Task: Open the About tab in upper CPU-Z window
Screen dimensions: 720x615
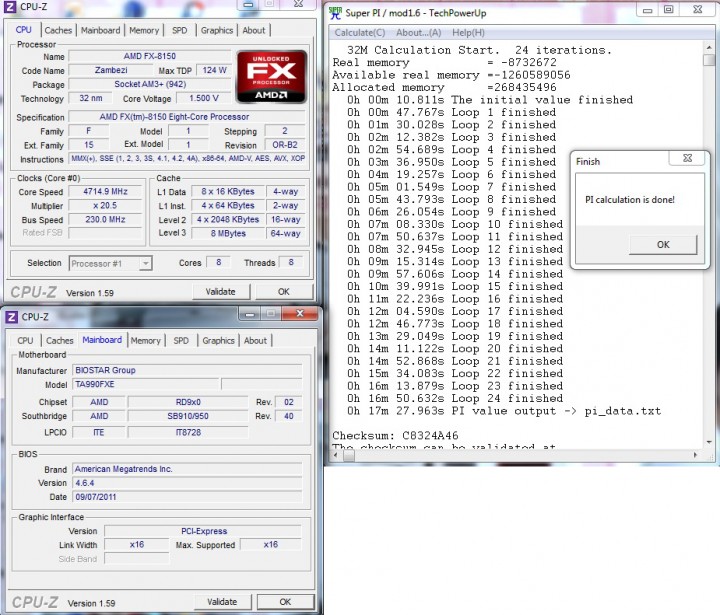Action: click(254, 30)
